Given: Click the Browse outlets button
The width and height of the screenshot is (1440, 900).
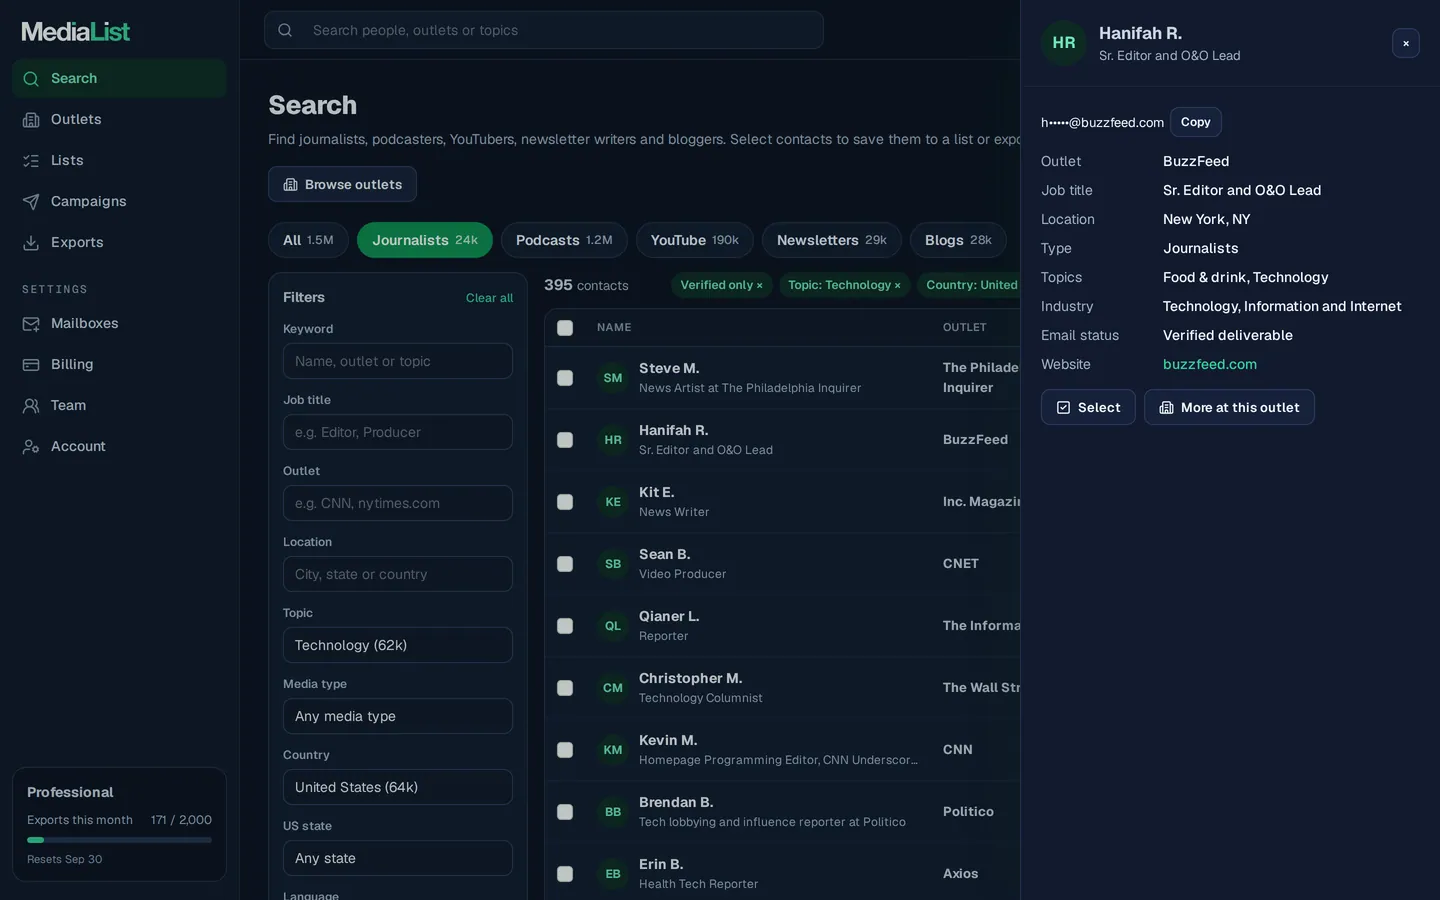Looking at the screenshot, I should [342, 184].
